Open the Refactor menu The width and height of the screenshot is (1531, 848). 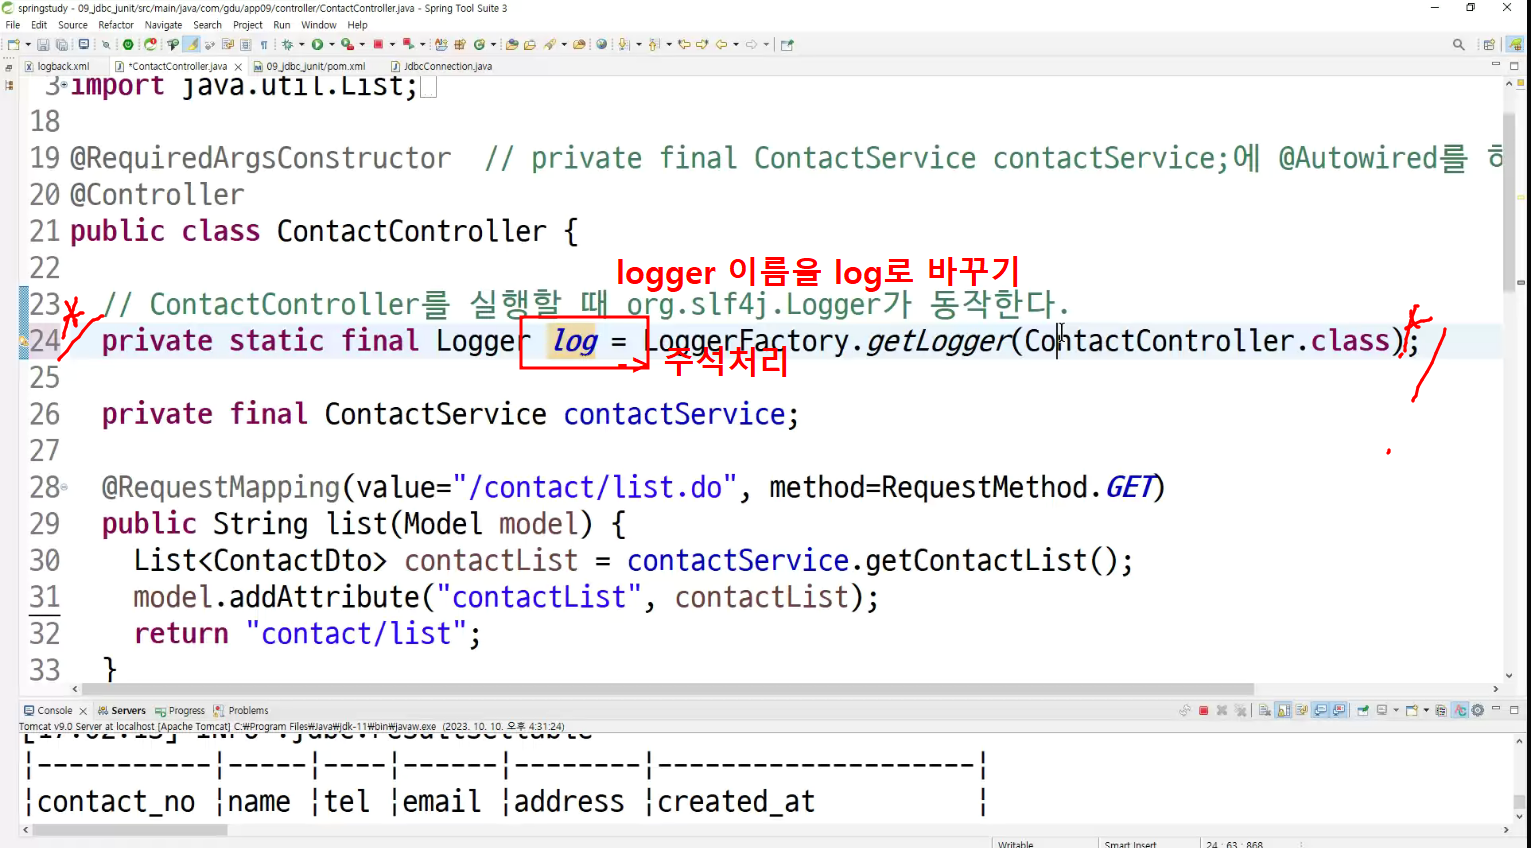(x=116, y=25)
